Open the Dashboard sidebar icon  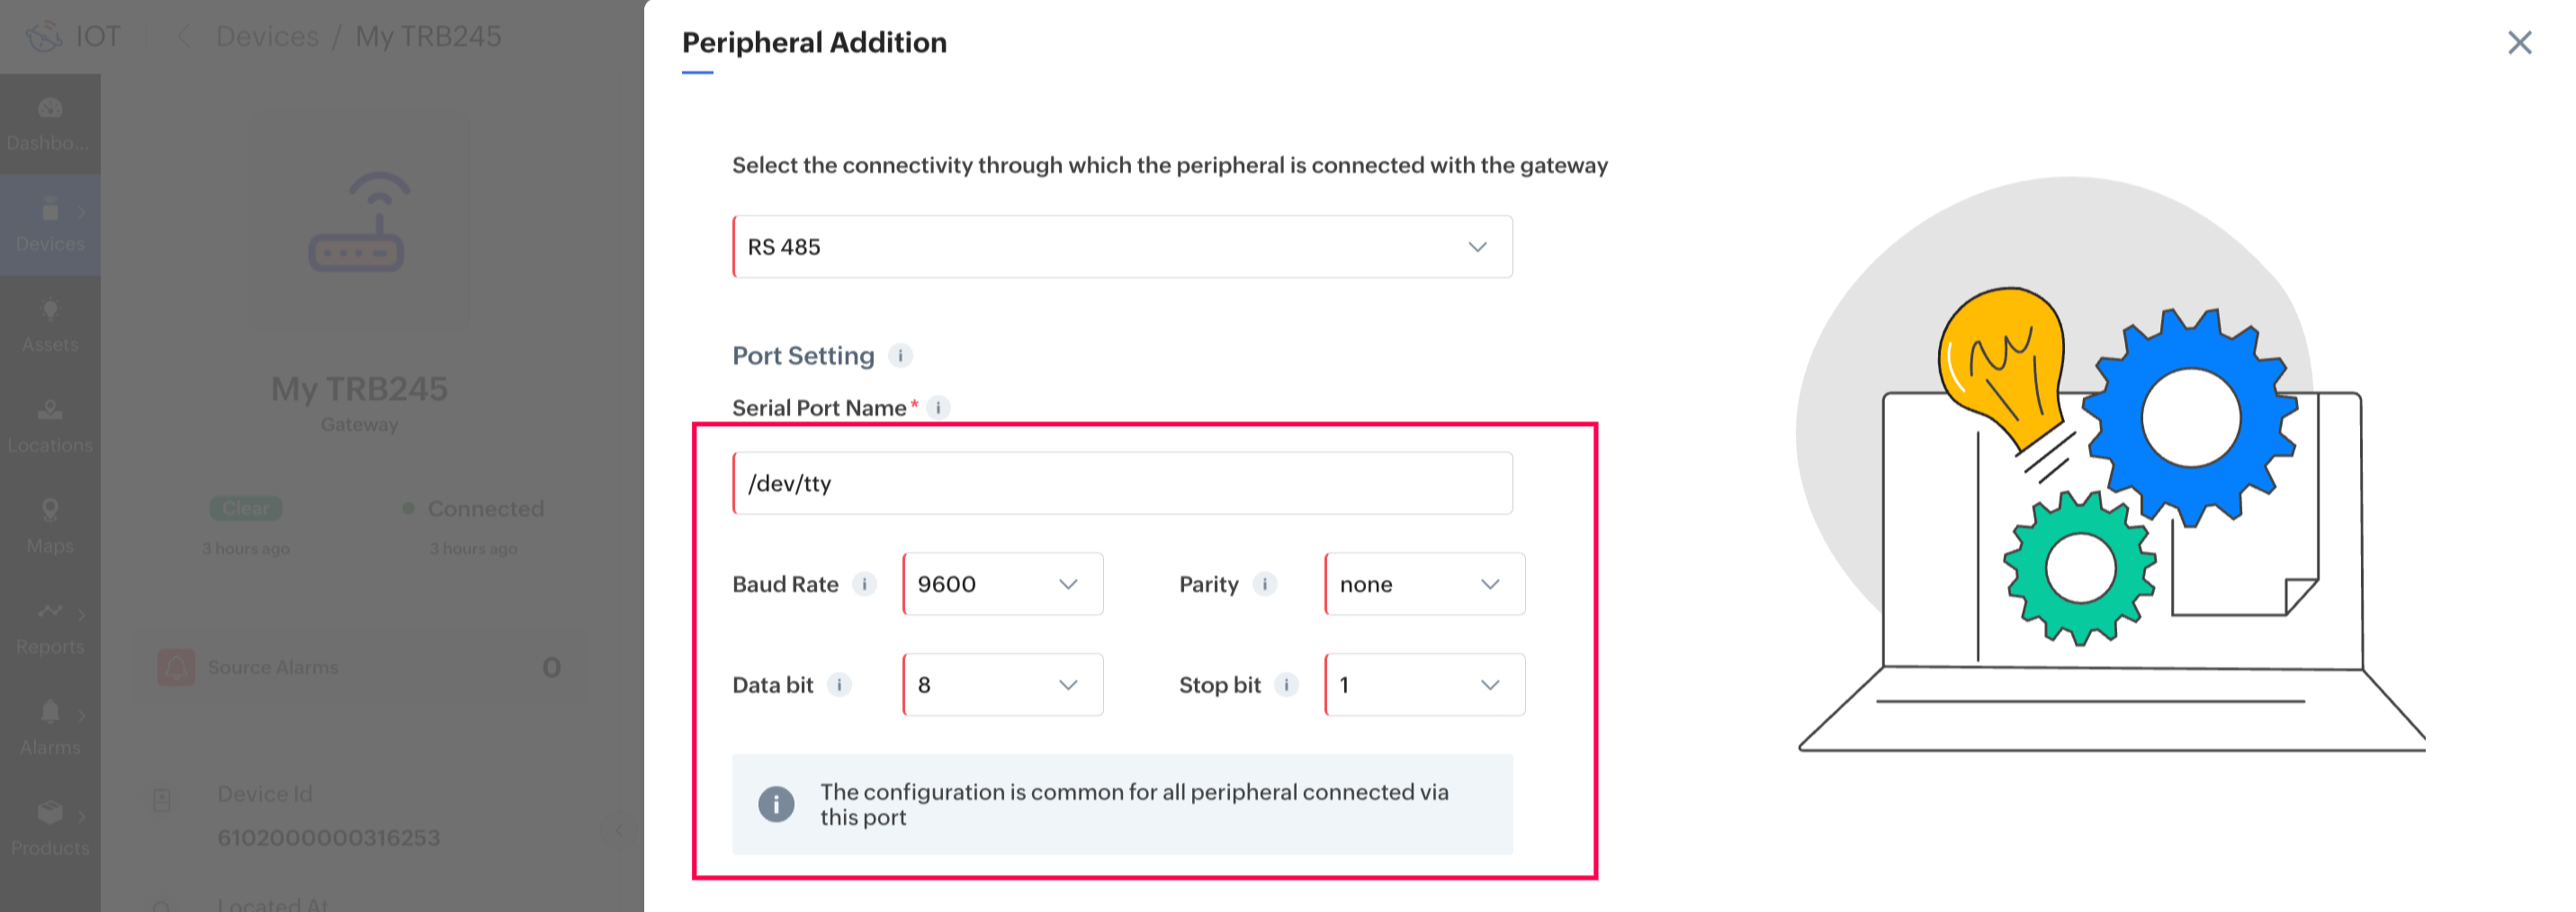point(50,123)
